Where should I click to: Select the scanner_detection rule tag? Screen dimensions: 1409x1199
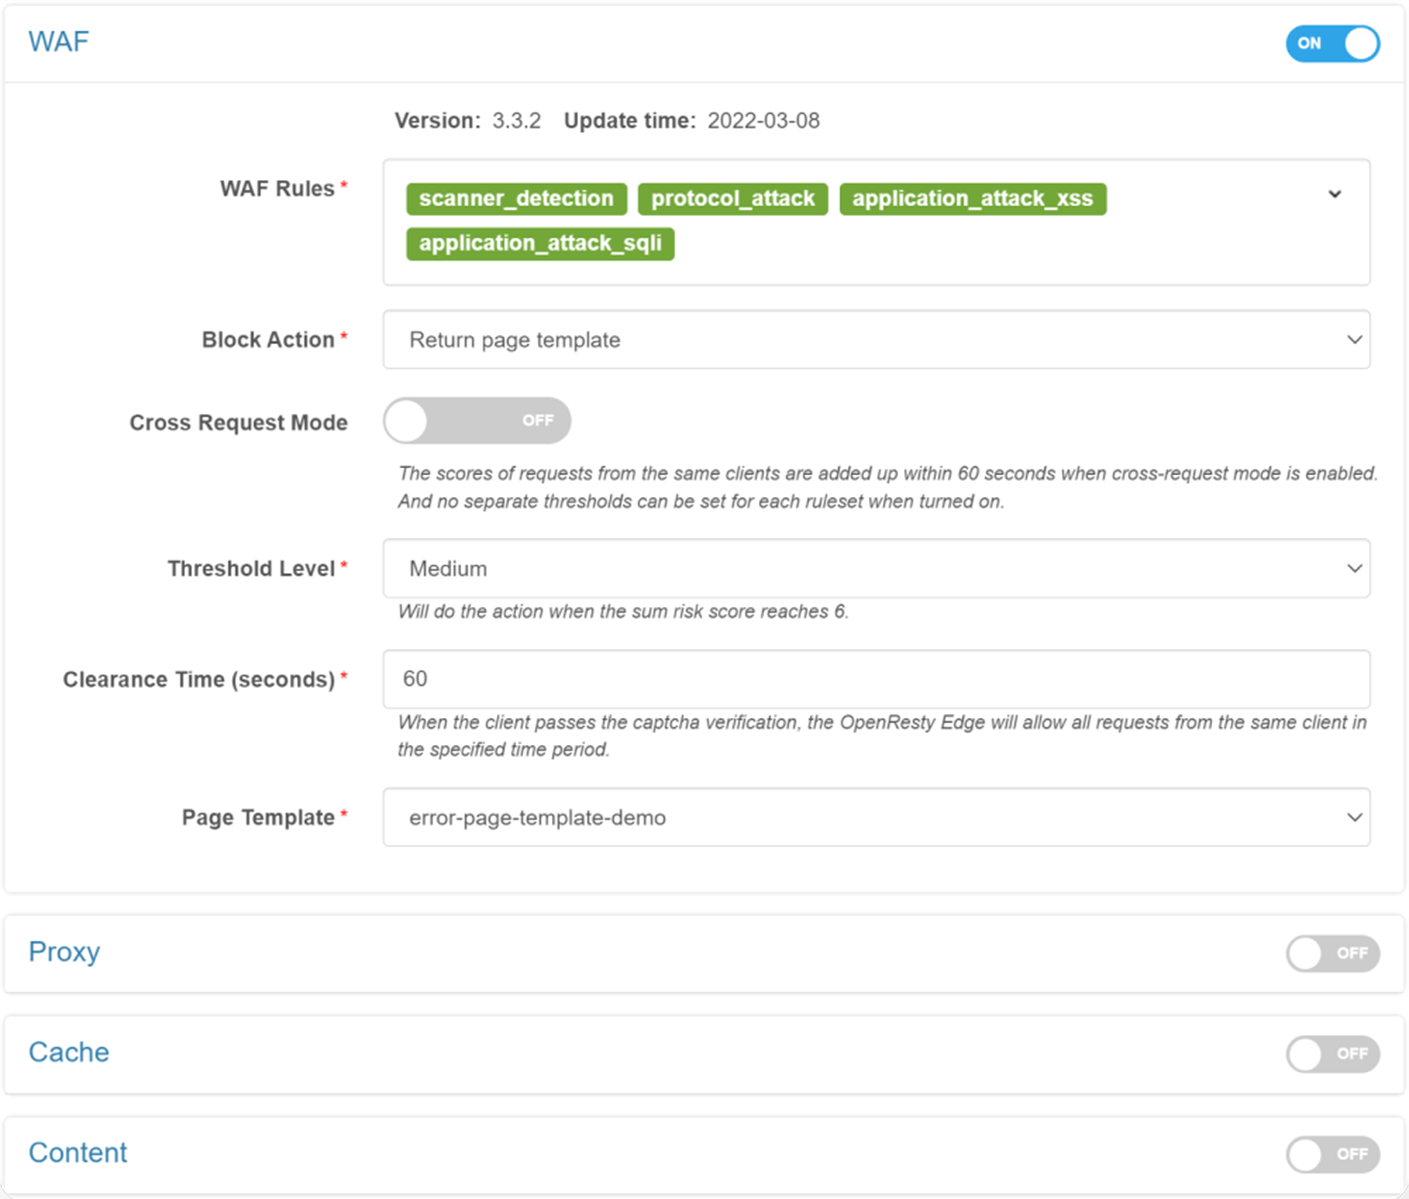(x=516, y=198)
